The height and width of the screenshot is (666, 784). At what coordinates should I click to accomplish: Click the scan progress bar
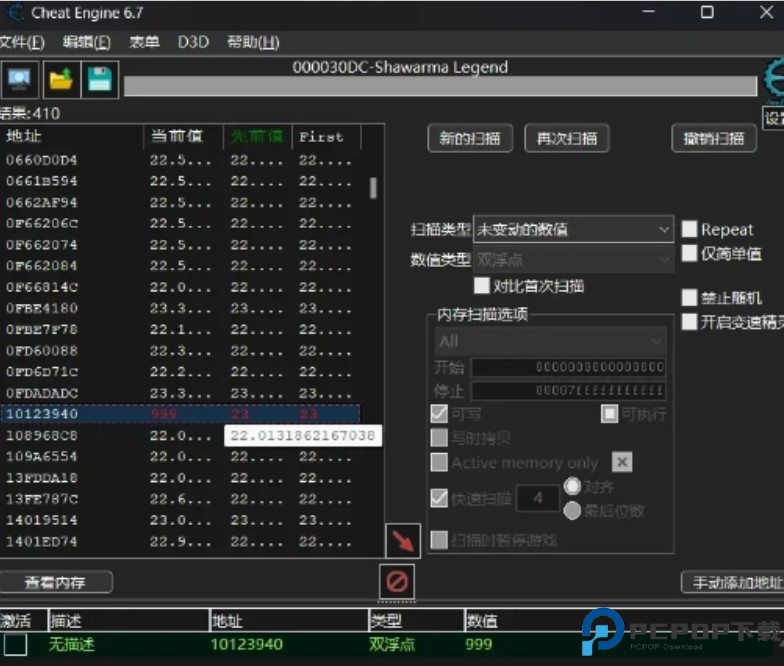[x=440, y=86]
